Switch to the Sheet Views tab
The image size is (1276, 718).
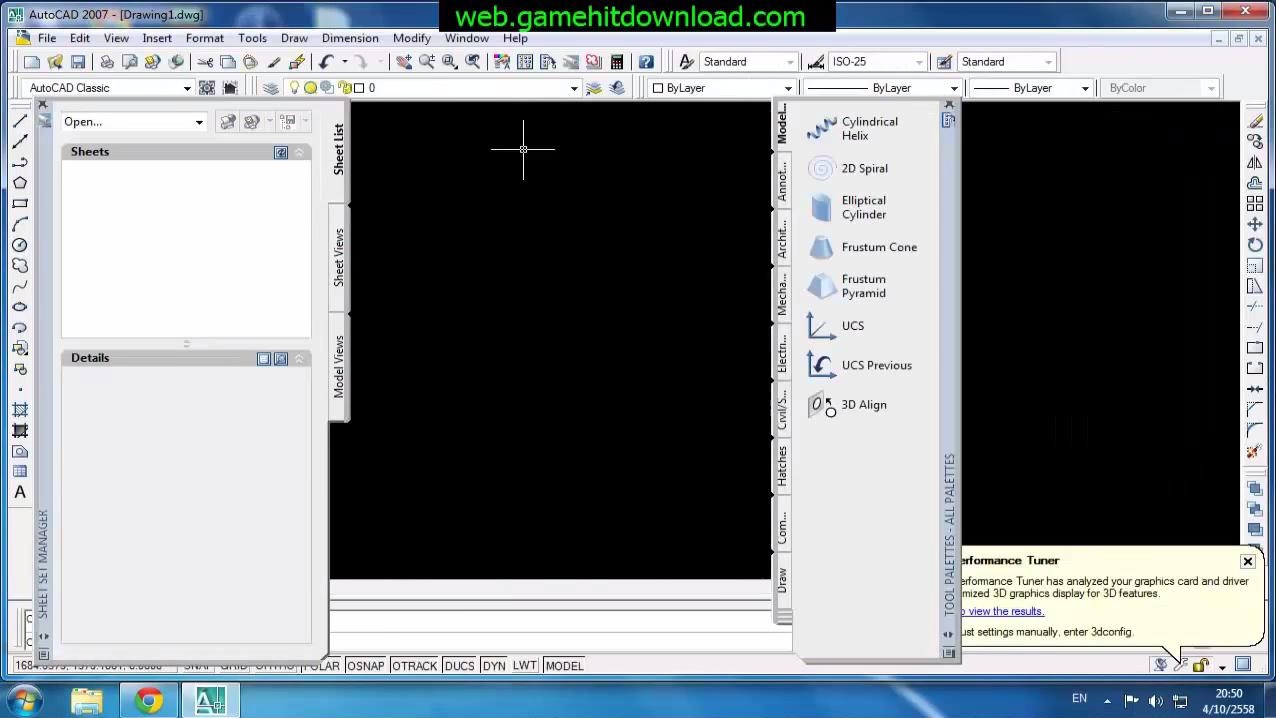point(339,258)
